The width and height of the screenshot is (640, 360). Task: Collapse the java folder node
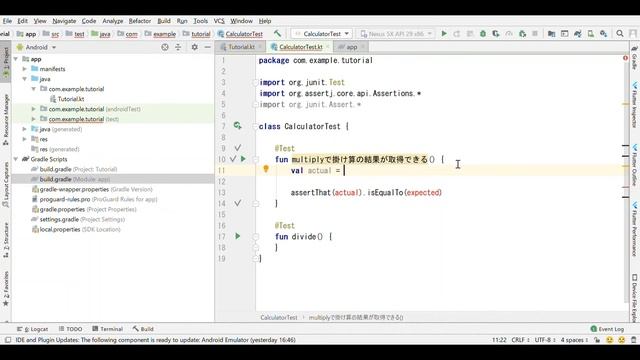click(25, 79)
